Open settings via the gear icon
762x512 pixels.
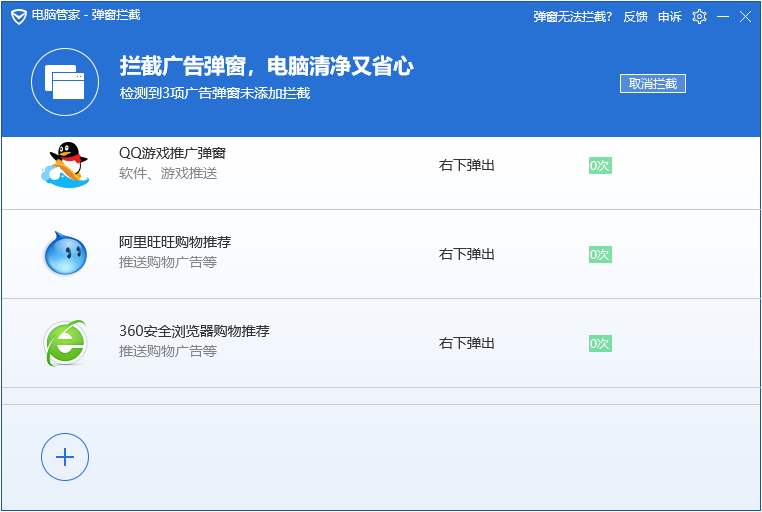click(699, 17)
